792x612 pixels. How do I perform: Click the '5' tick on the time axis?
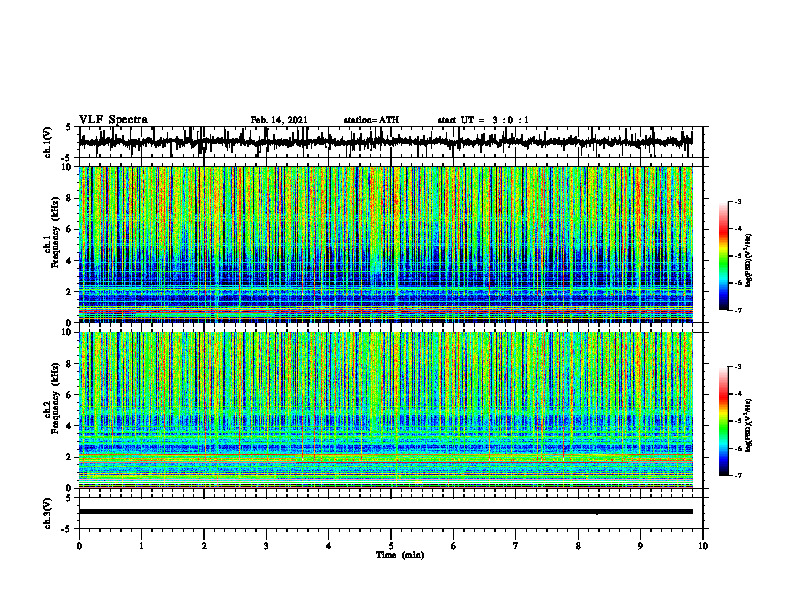point(391,546)
